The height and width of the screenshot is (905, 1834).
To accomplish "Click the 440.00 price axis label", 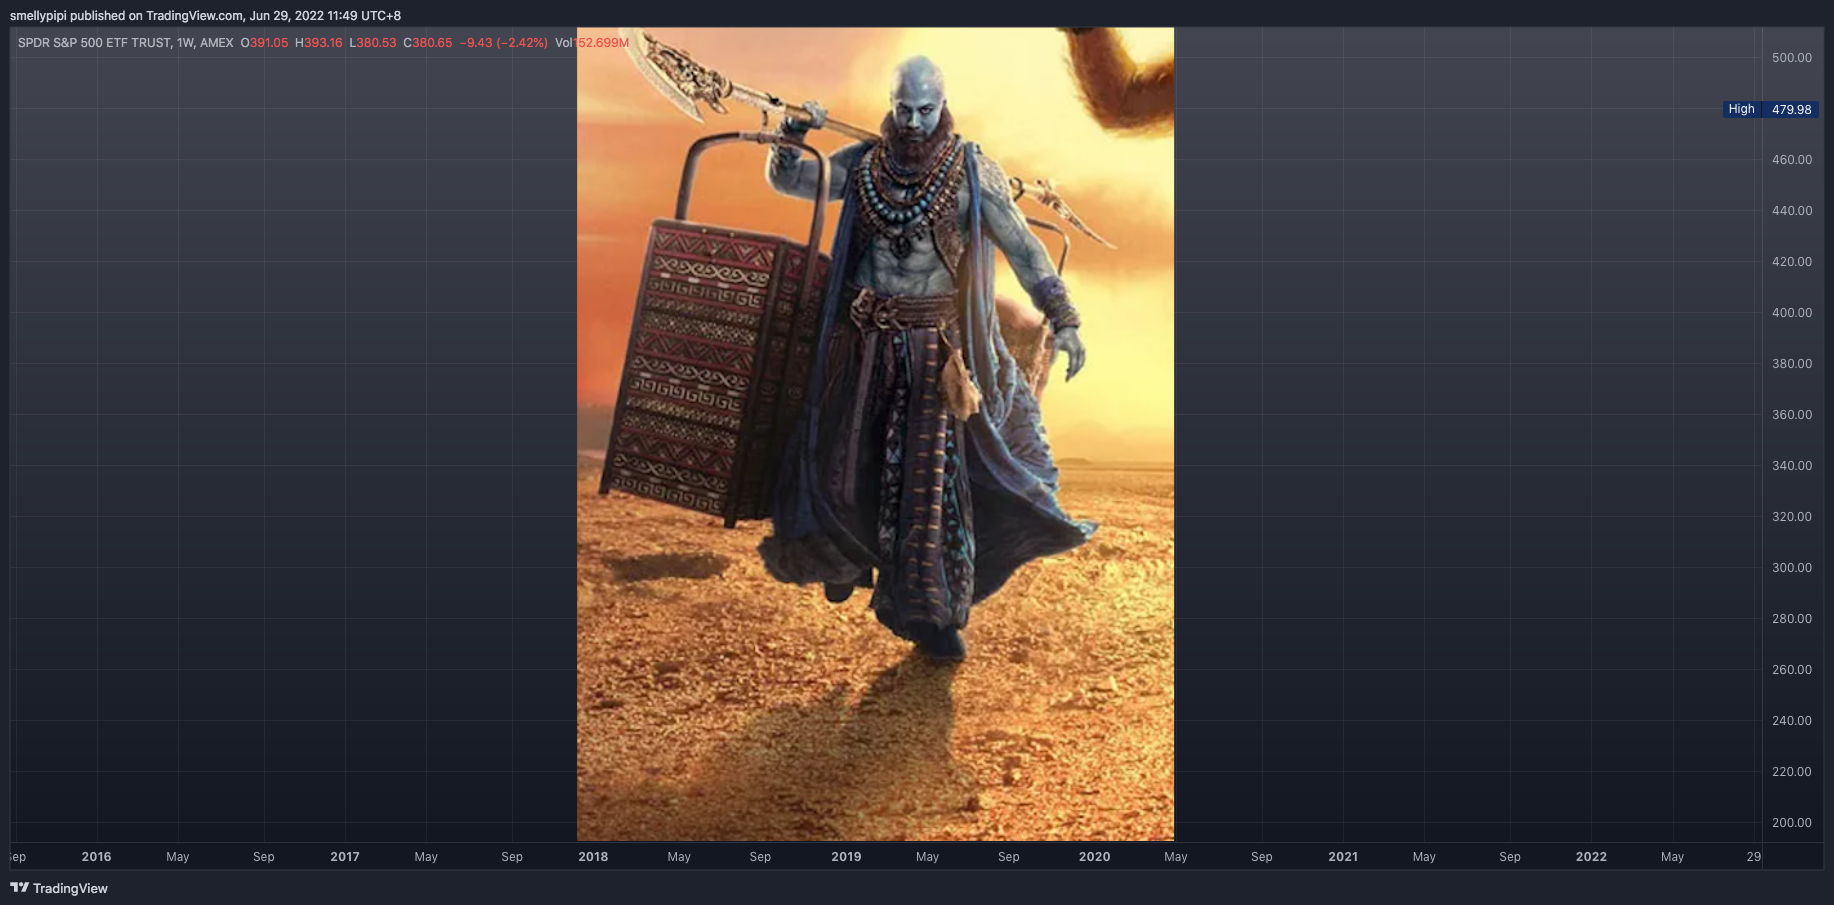I will pos(1792,211).
